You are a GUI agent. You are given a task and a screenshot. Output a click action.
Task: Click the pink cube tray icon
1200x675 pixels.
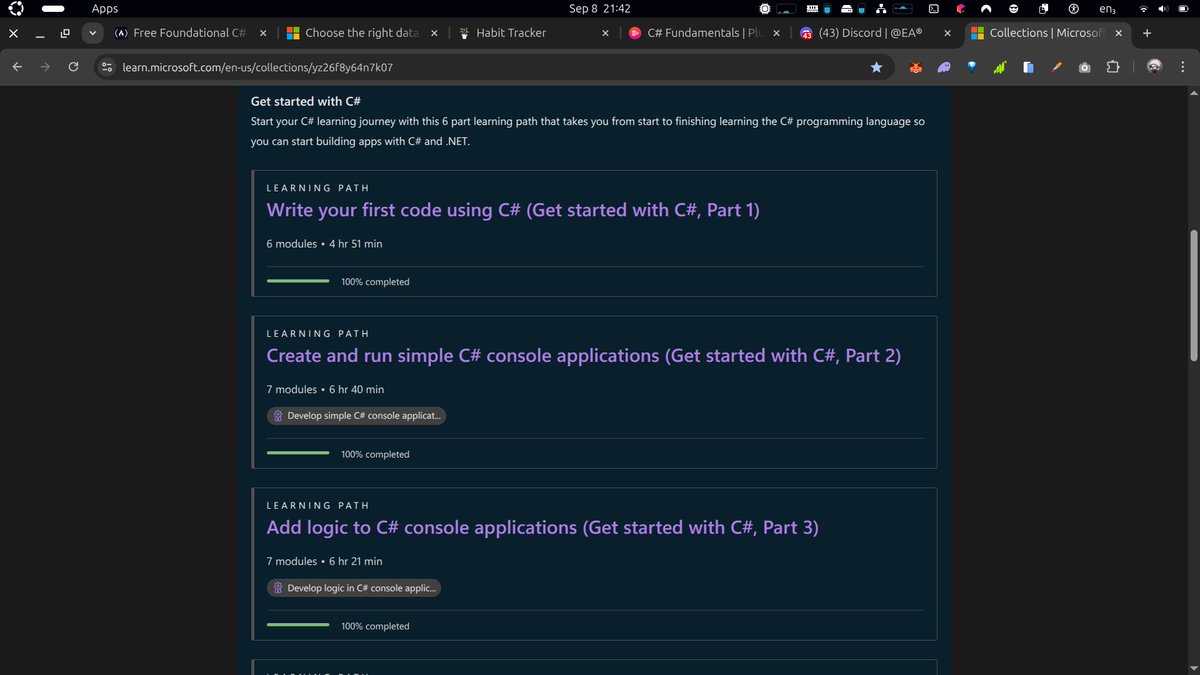[x=960, y=9]
